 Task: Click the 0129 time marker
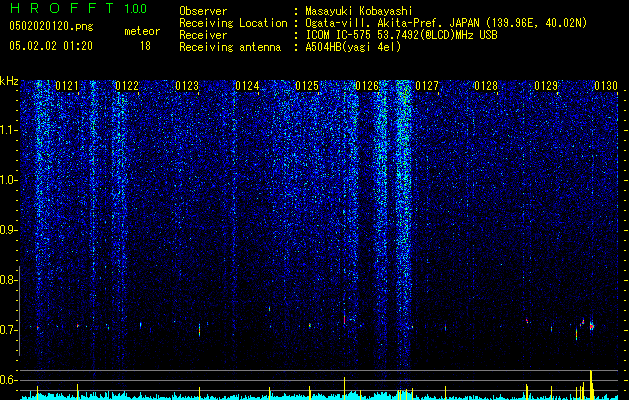click(x=546, y=86)
